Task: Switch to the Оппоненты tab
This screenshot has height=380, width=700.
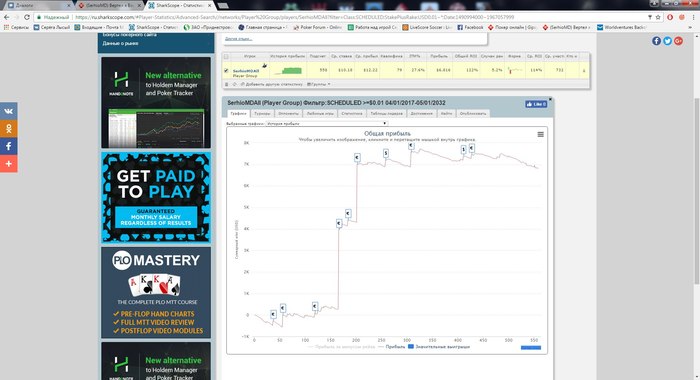Action: pyautogui.click(x=288, y=113)
